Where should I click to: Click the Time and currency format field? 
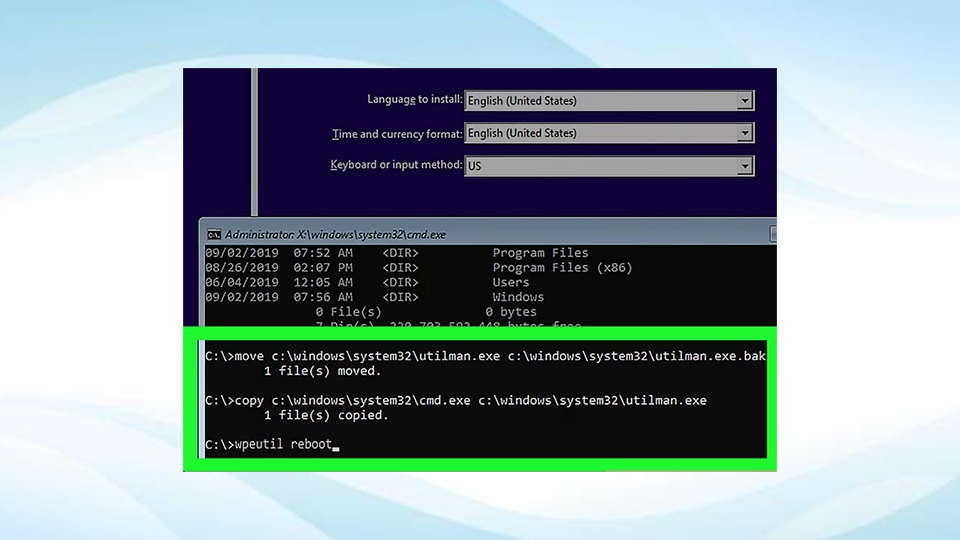click(600, 133)
